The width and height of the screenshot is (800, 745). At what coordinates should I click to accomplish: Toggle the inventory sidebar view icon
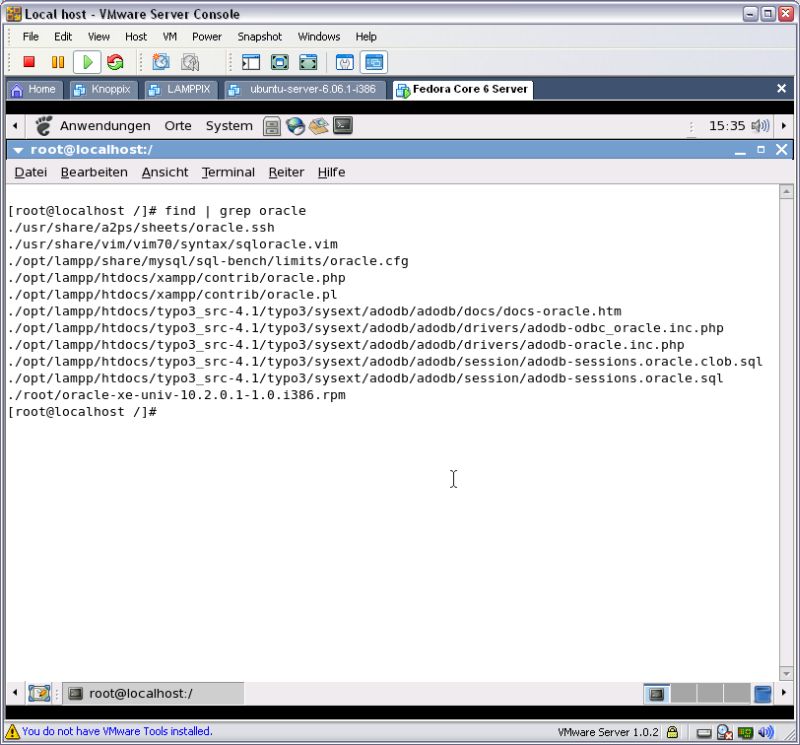251,62
